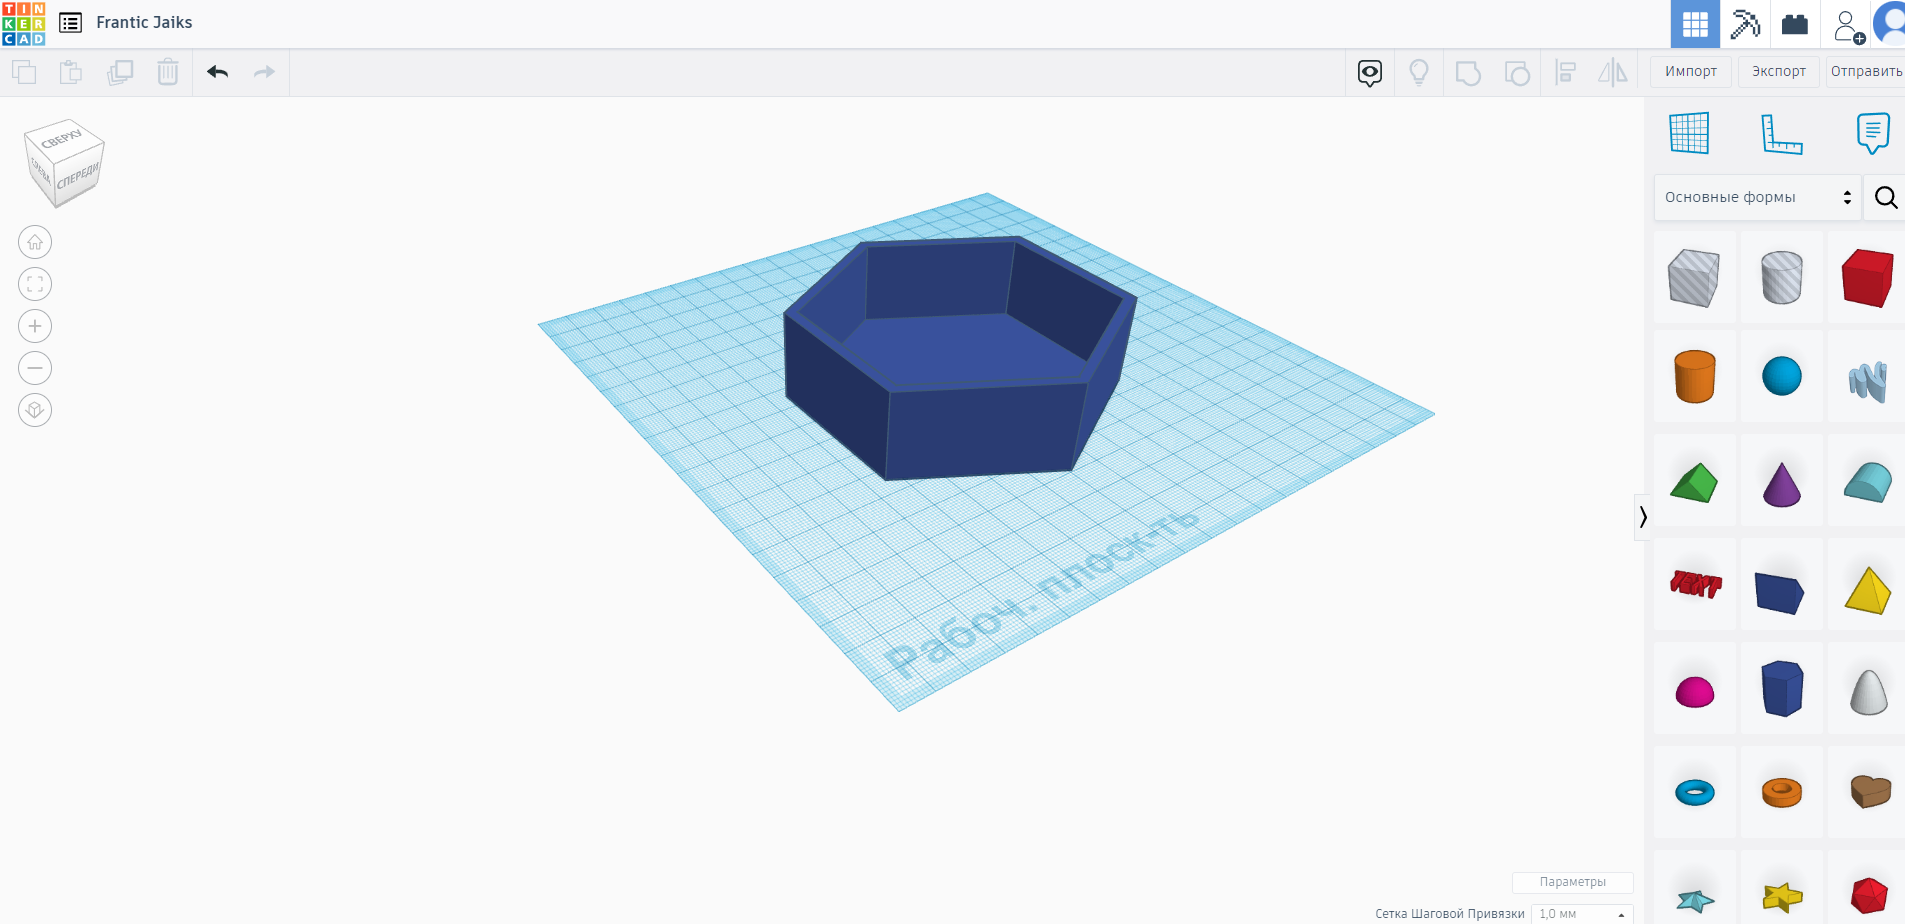The height and width of the screenshot is (924, 1905).
Task: Click the Export button
Action: coord(1779,71)
